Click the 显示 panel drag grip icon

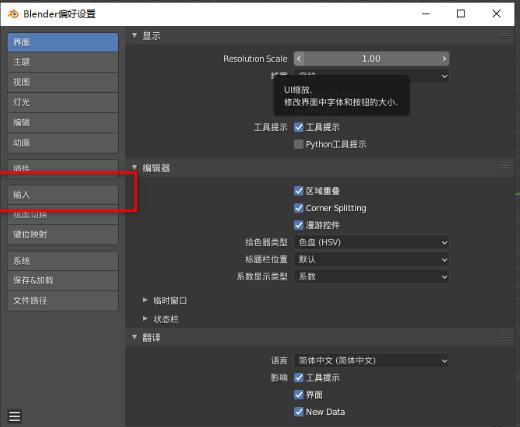504,35
